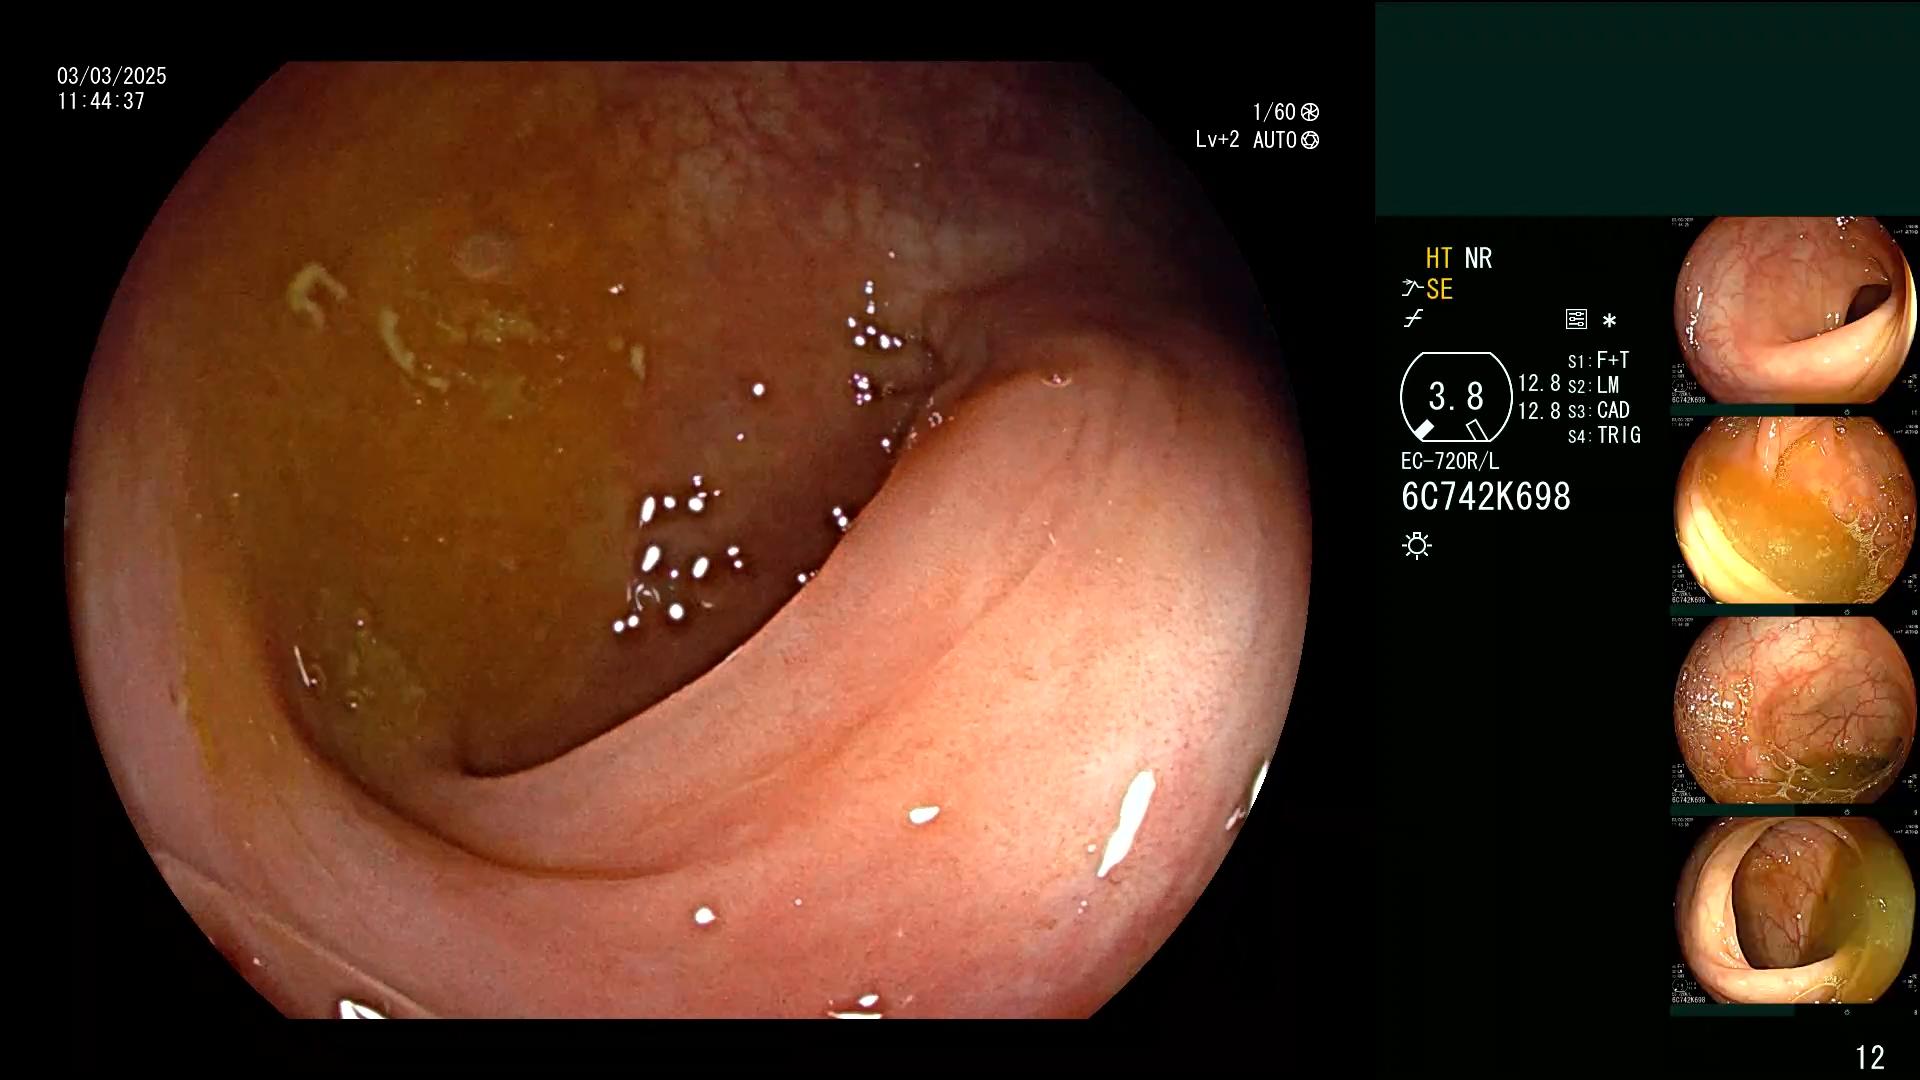The height and width of the screenshot is (1080, 1920).
Task: Open the second thumbnail with orange fluid
Action: [x=1795, y=511]
